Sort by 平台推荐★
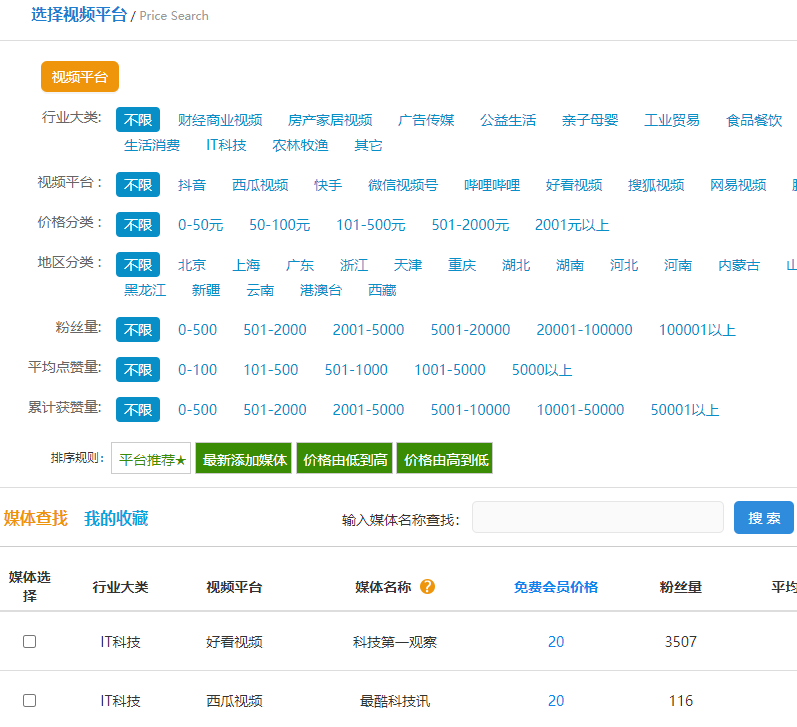Viewport: 797px width, 727px height. (151, 458)
